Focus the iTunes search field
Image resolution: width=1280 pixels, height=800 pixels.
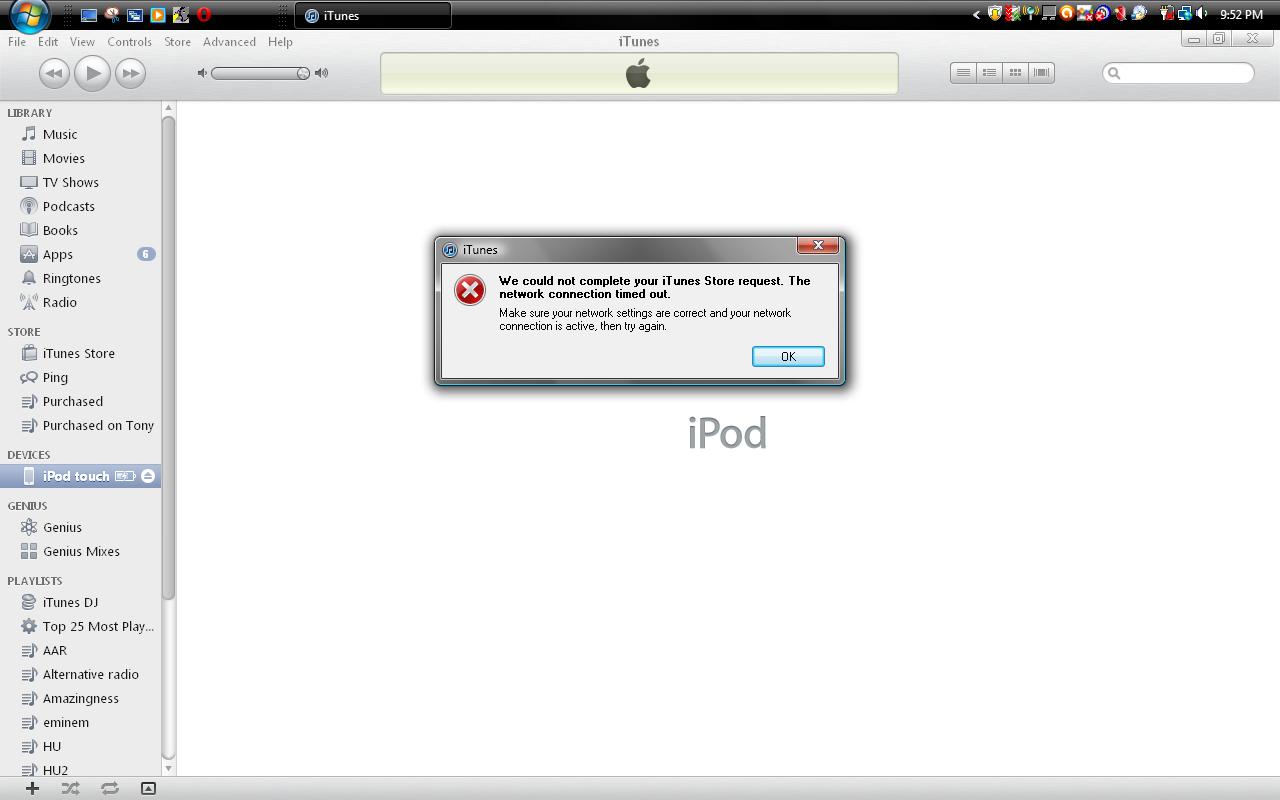click(1178, 73)
